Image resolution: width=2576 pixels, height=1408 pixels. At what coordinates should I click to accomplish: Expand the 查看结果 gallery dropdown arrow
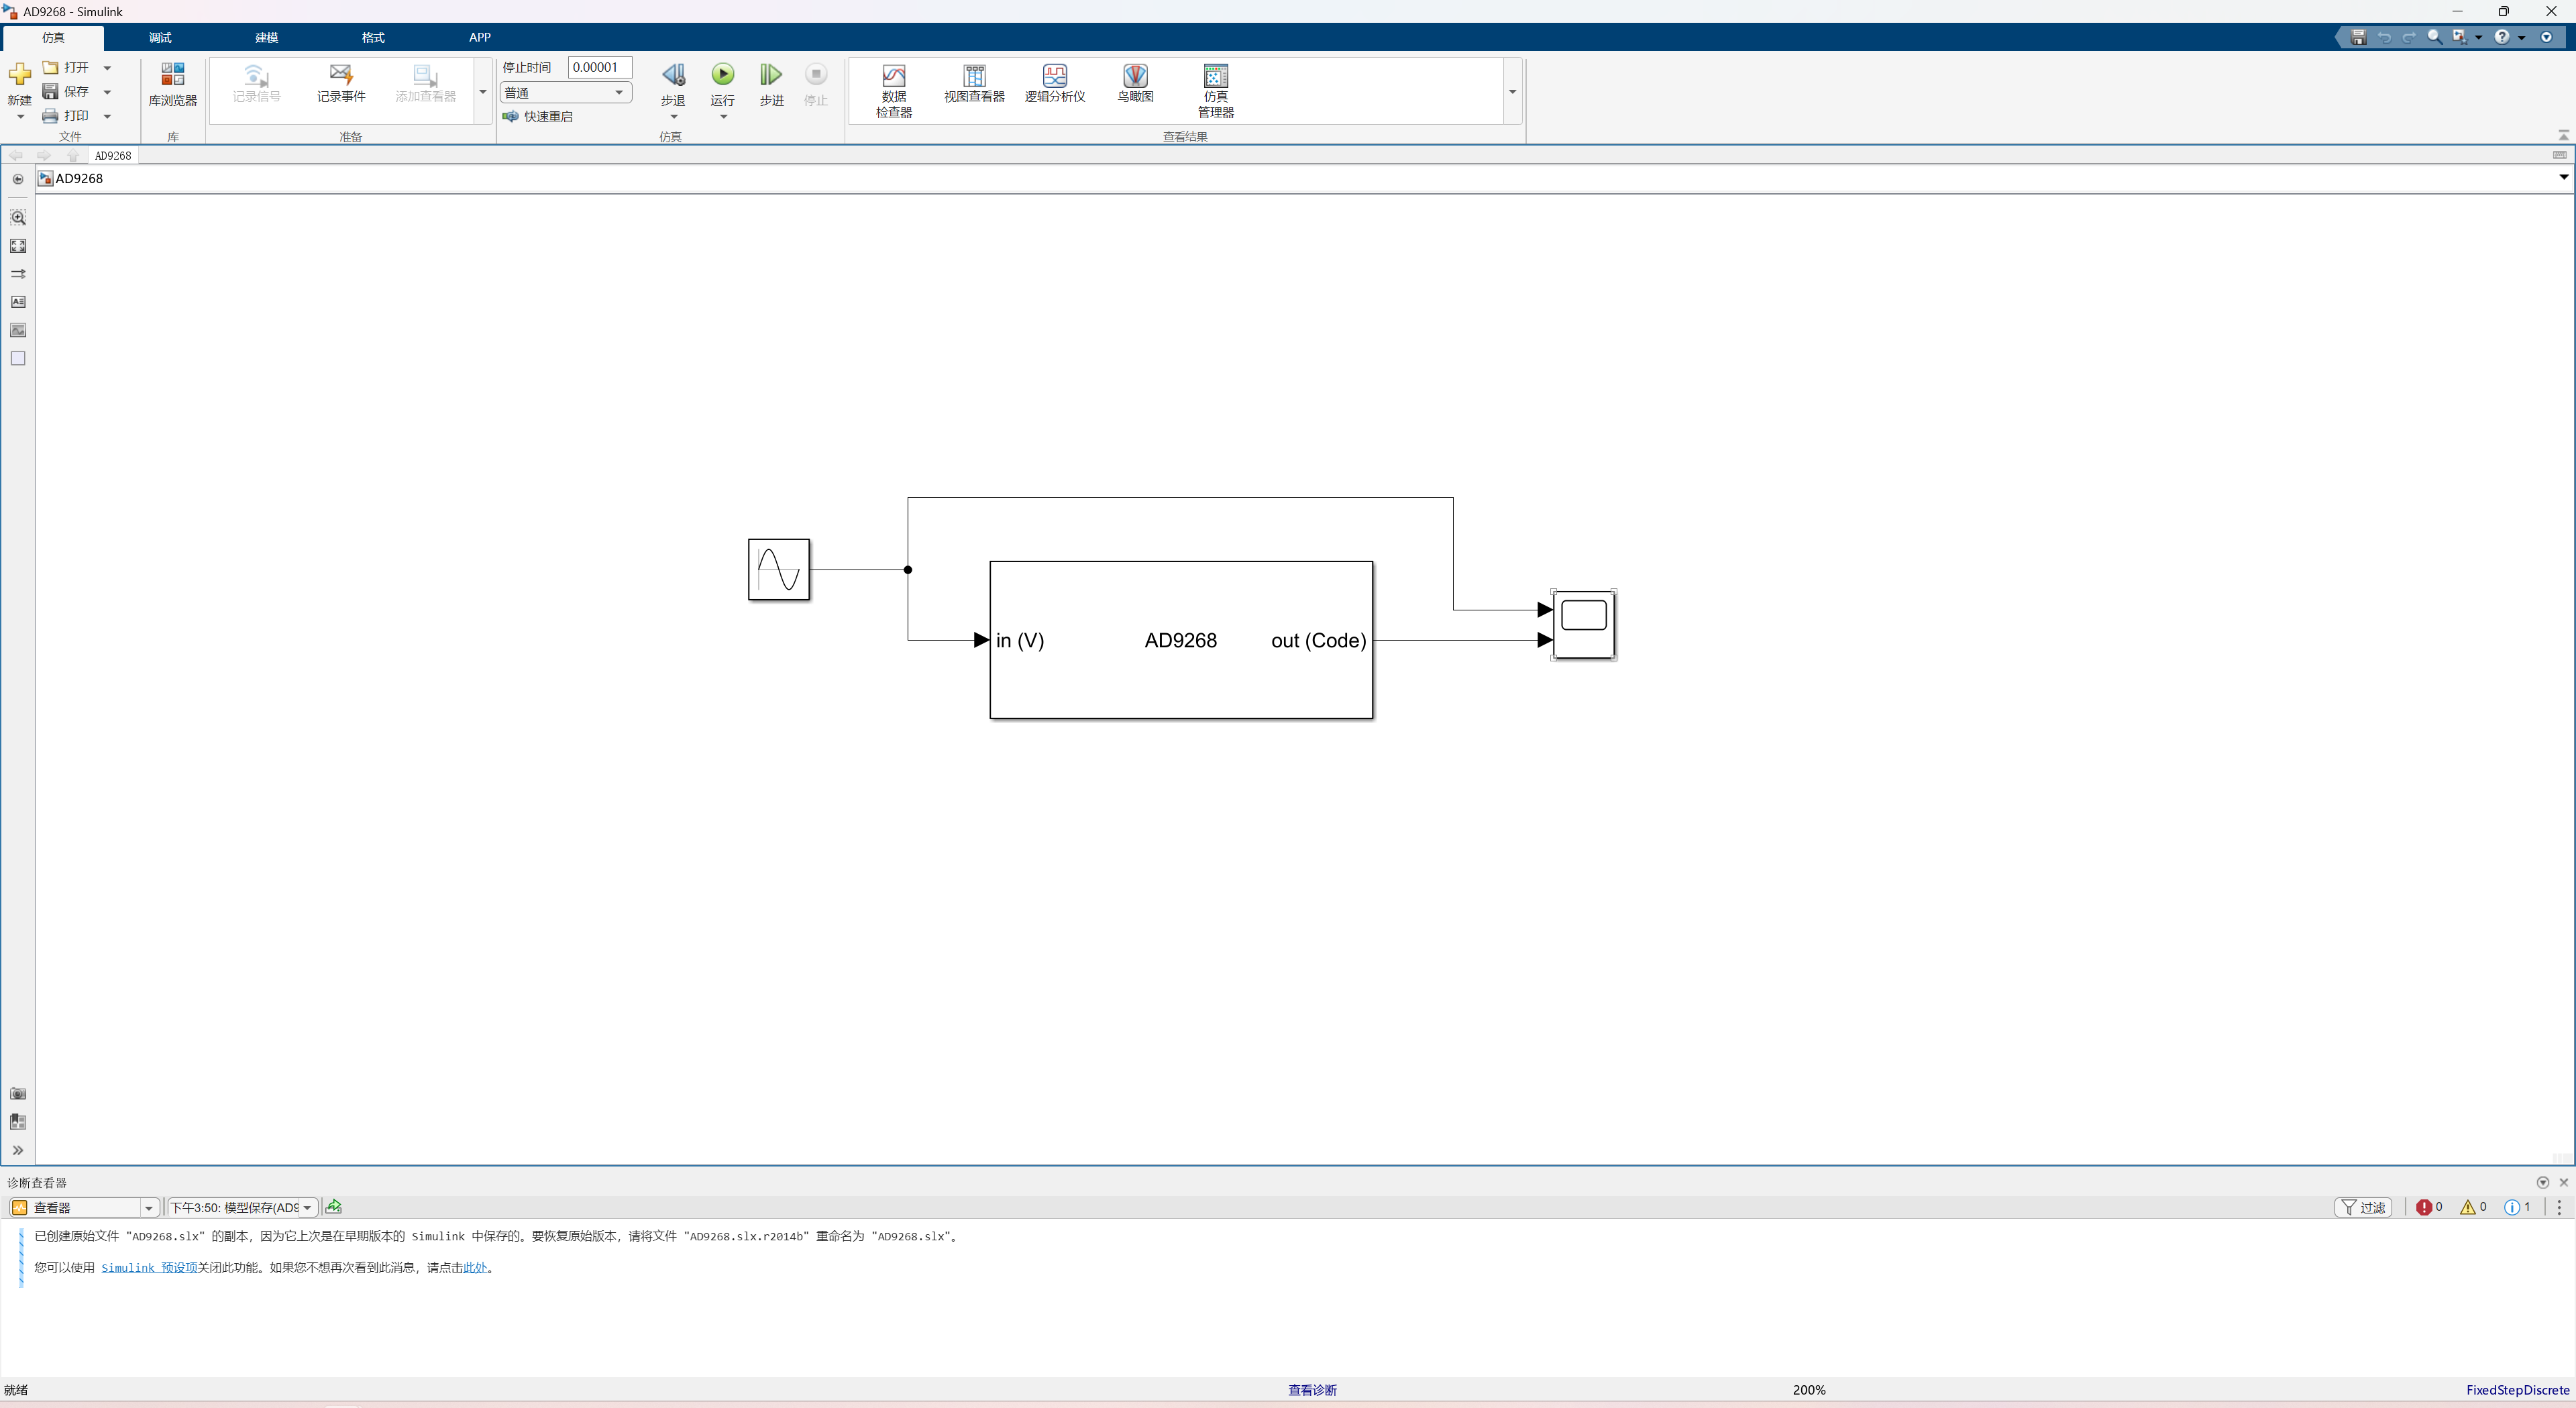(1513, 91)
